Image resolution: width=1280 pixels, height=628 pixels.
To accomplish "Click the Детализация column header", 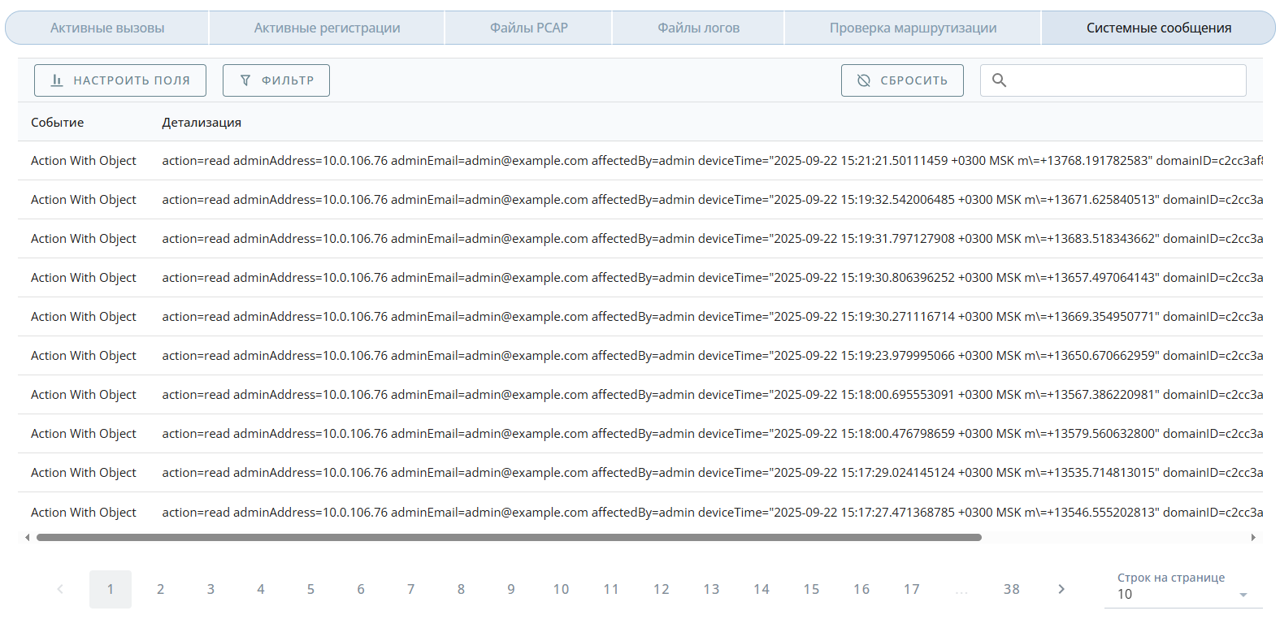I will point(201,123).
